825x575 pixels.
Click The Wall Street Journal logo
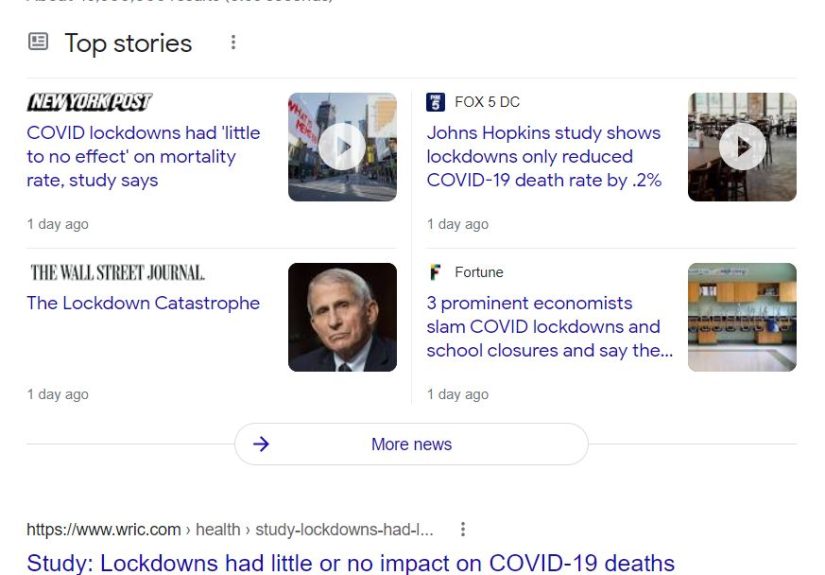click(x=117, y=272)
